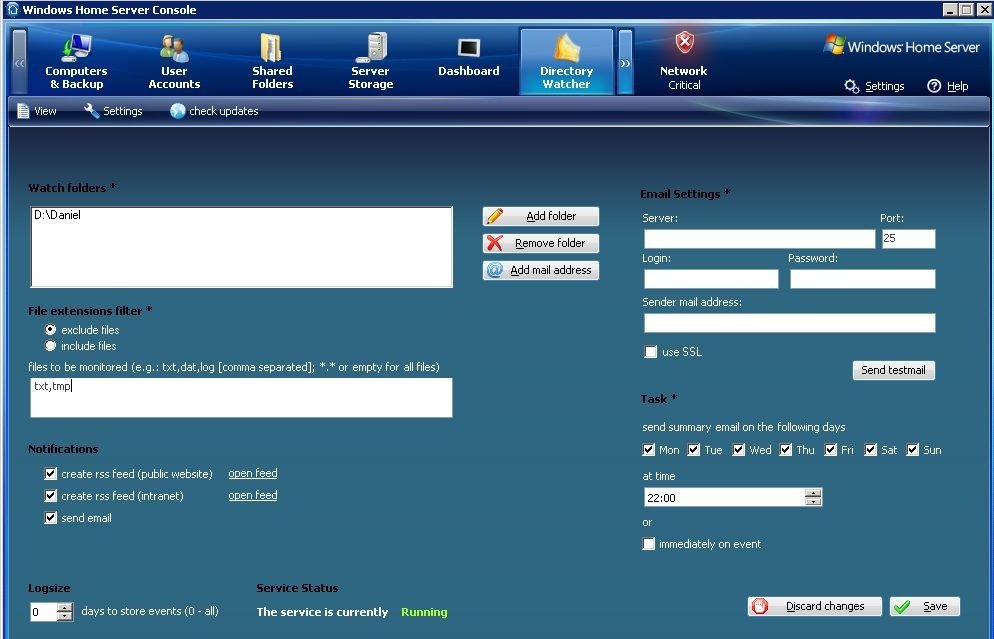Click the Add mail address button
Viewport: 994px width, 639px height.
(x=541, y=271)
